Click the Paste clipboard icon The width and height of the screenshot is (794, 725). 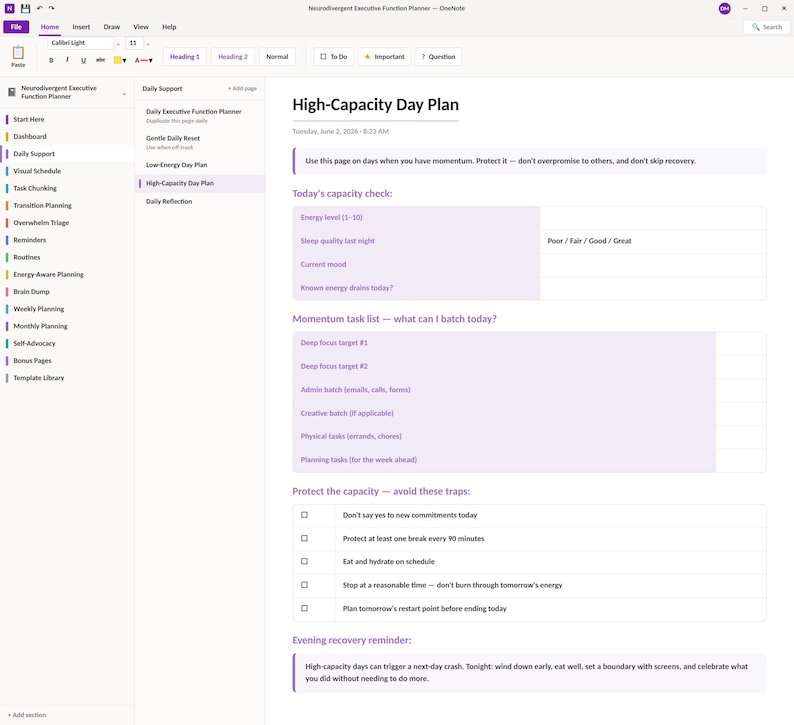(18, 52)
